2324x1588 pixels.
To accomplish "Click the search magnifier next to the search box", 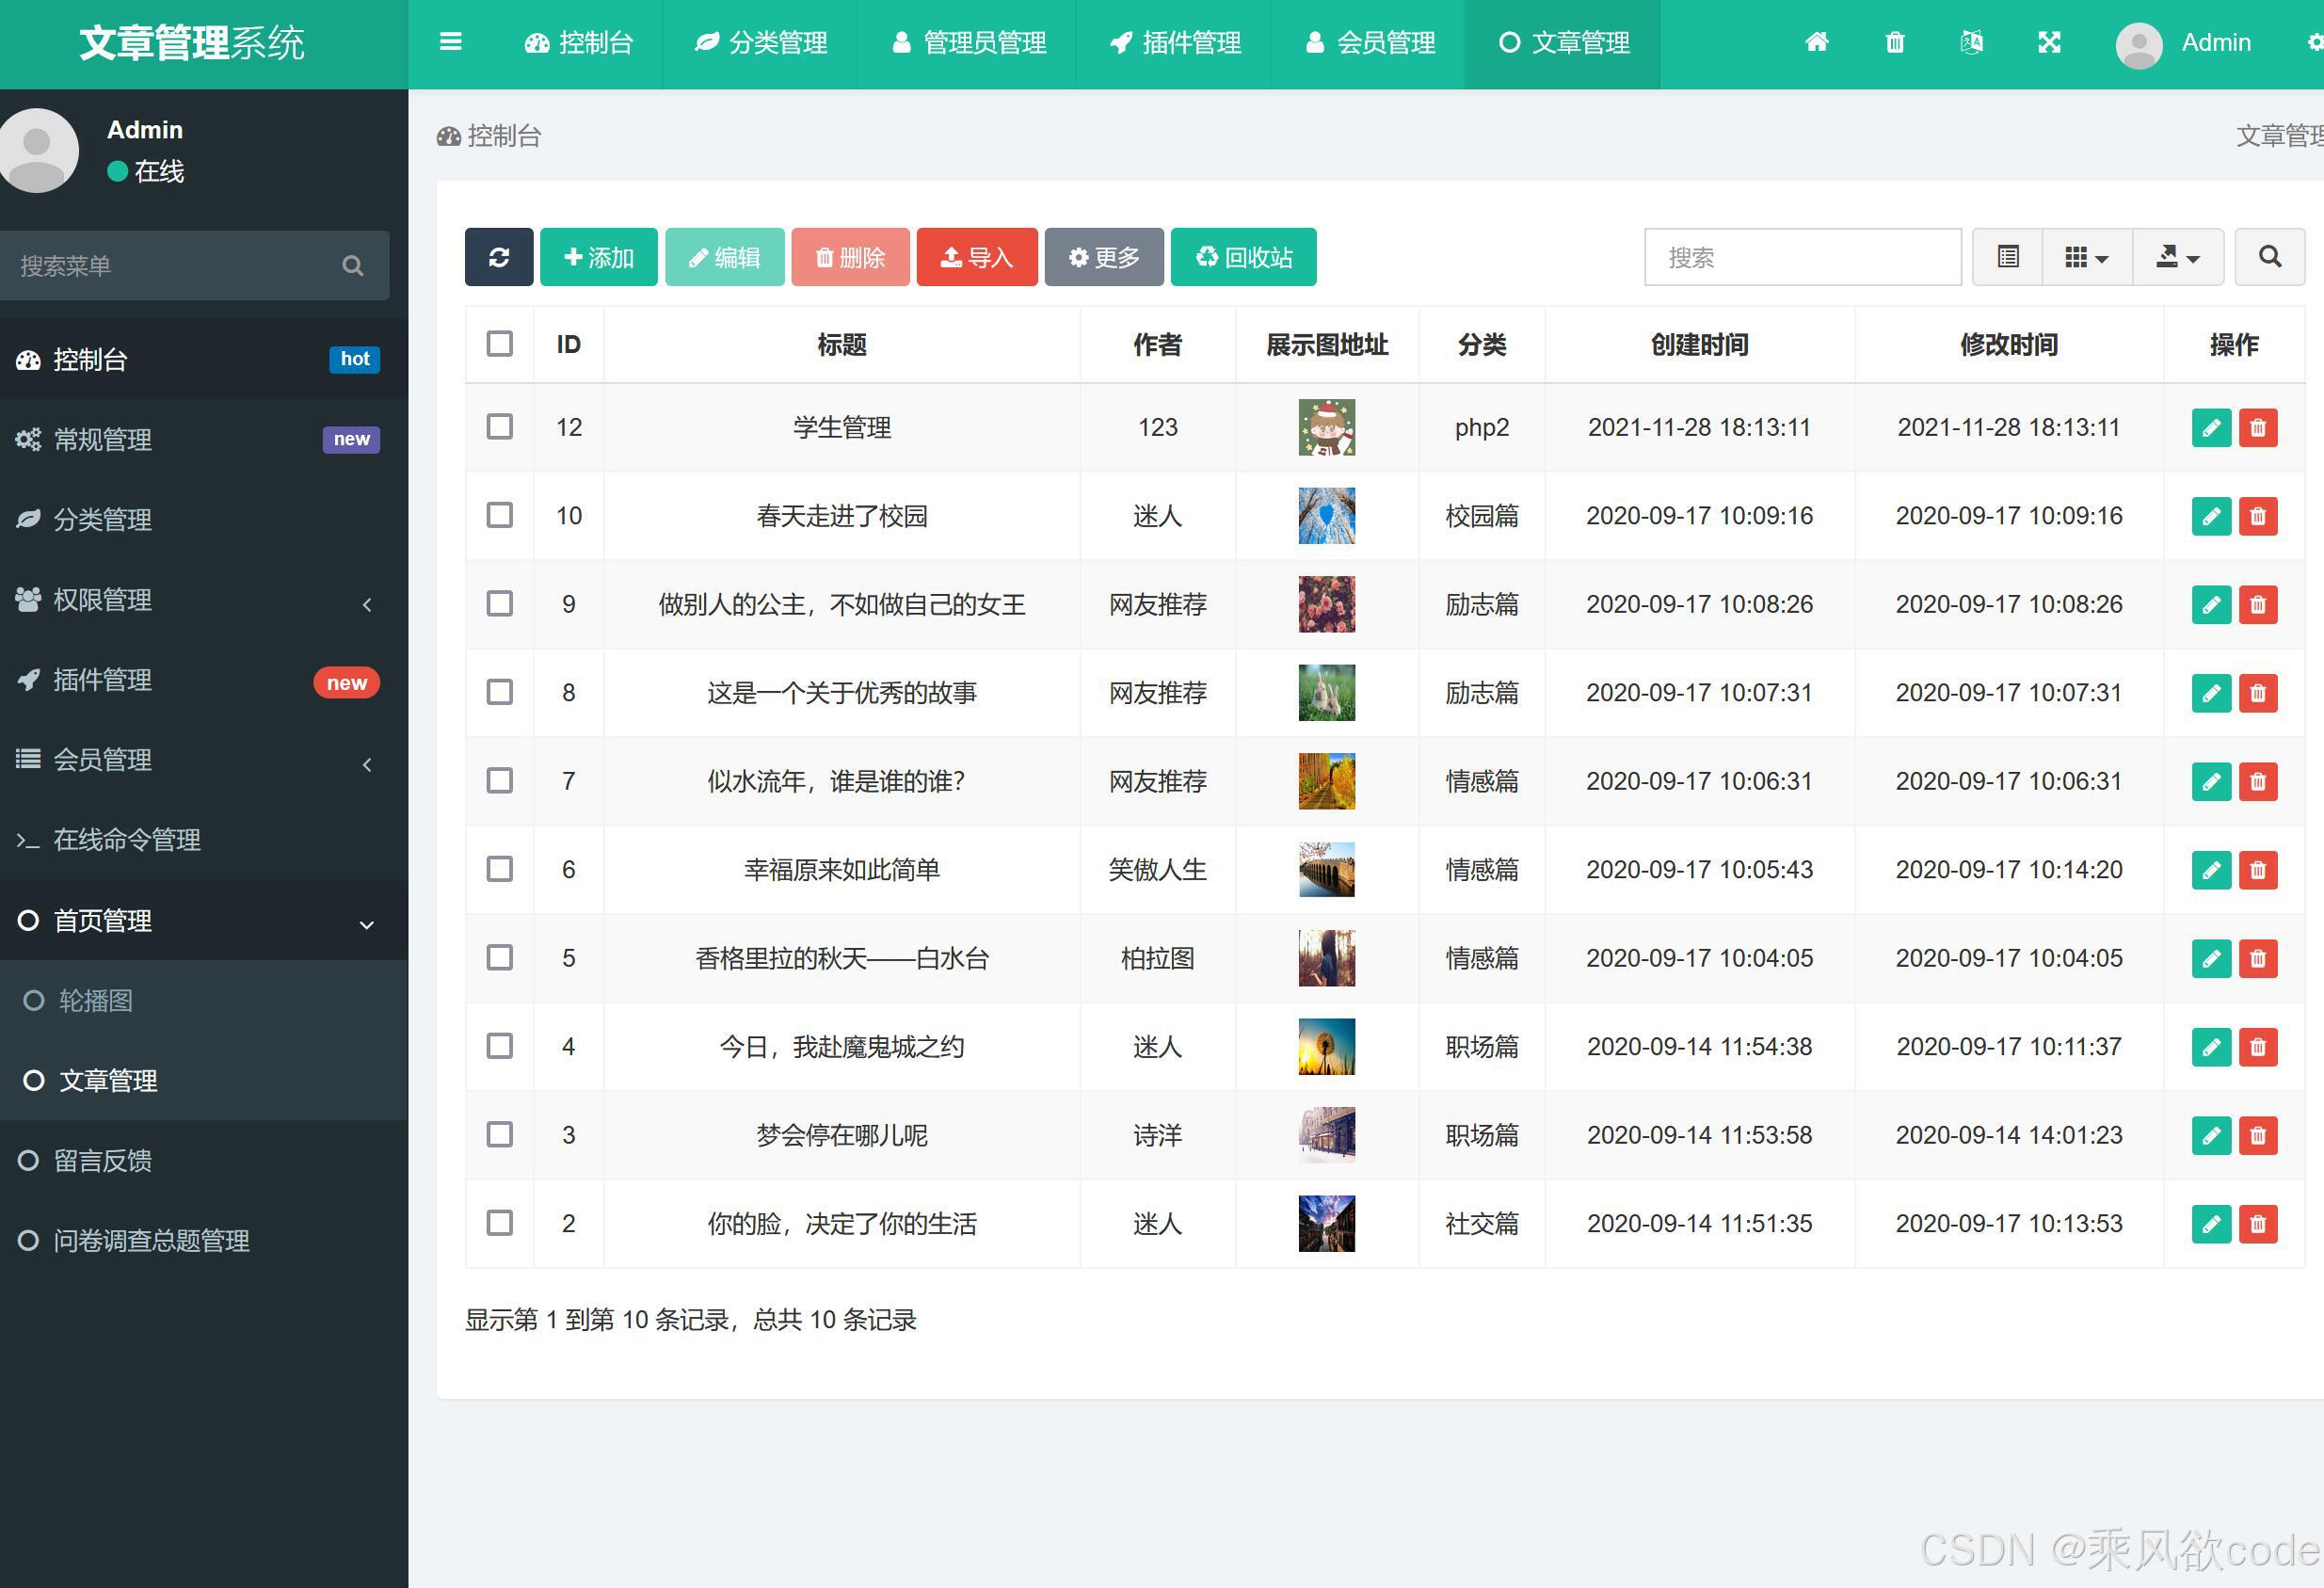I will [x=2269, y=257].
